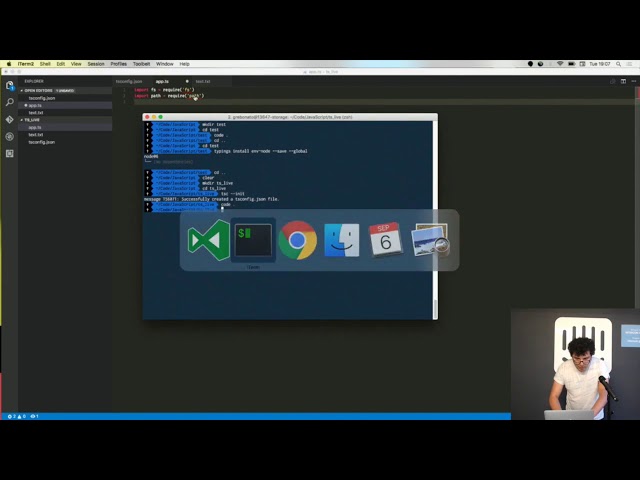640x480 pixels.
Task: Open the iTerm2 application menu
Action: [x=26, y=64]
